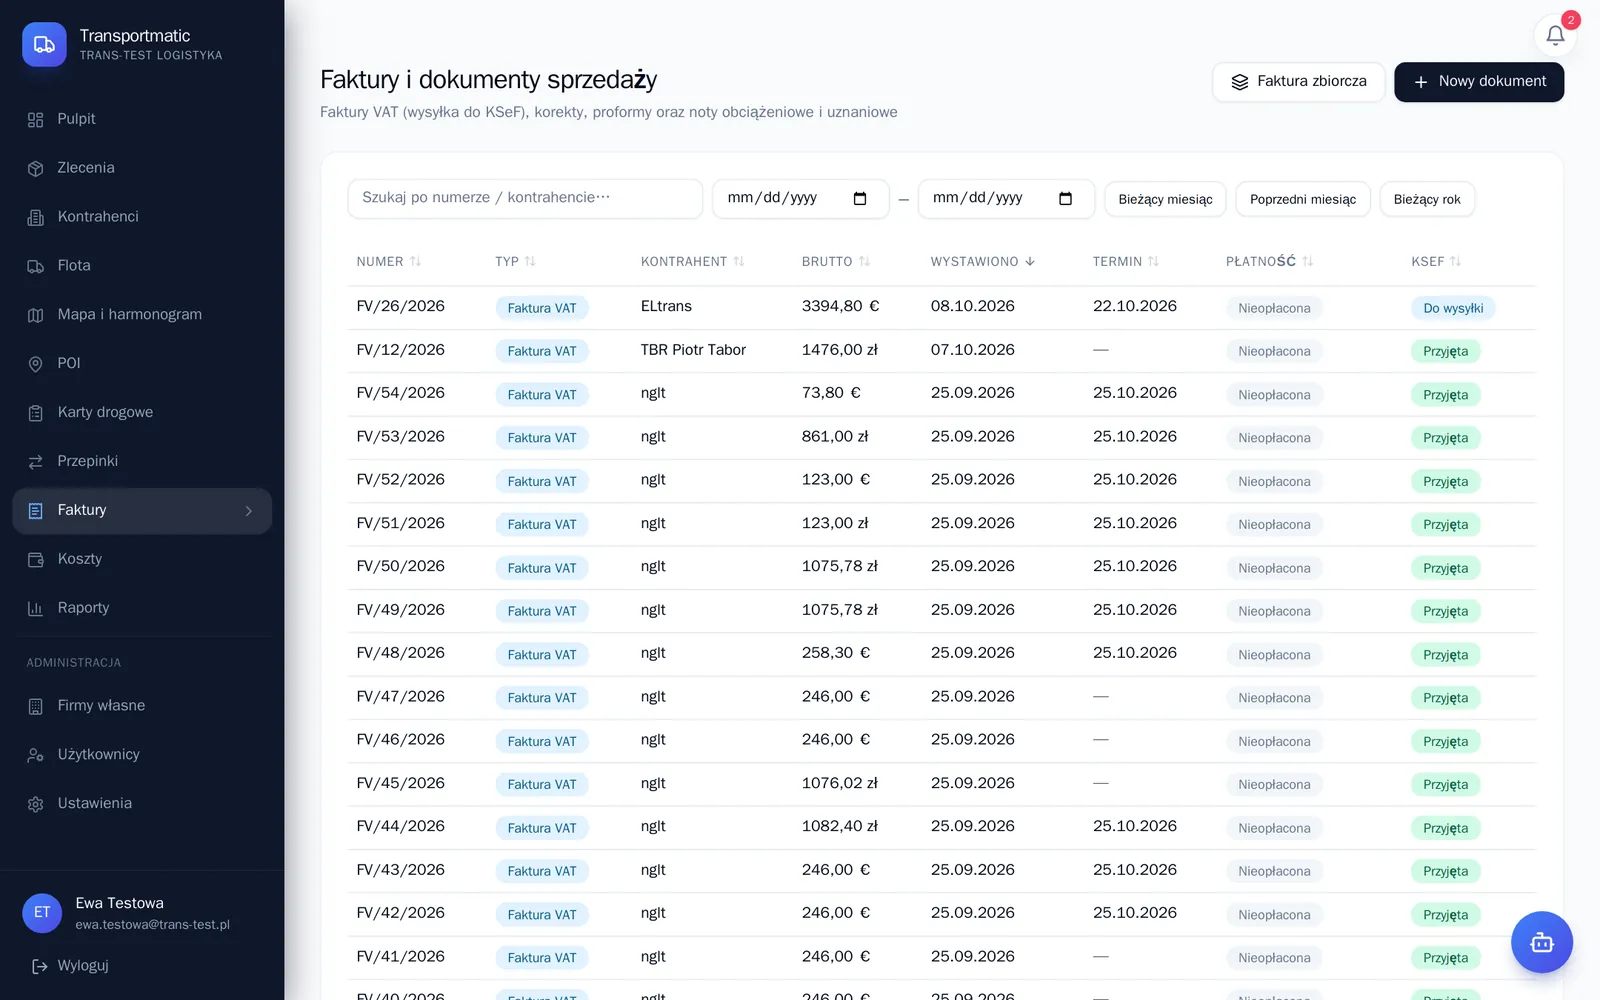Open the start date calendar picker

(860, 198)
